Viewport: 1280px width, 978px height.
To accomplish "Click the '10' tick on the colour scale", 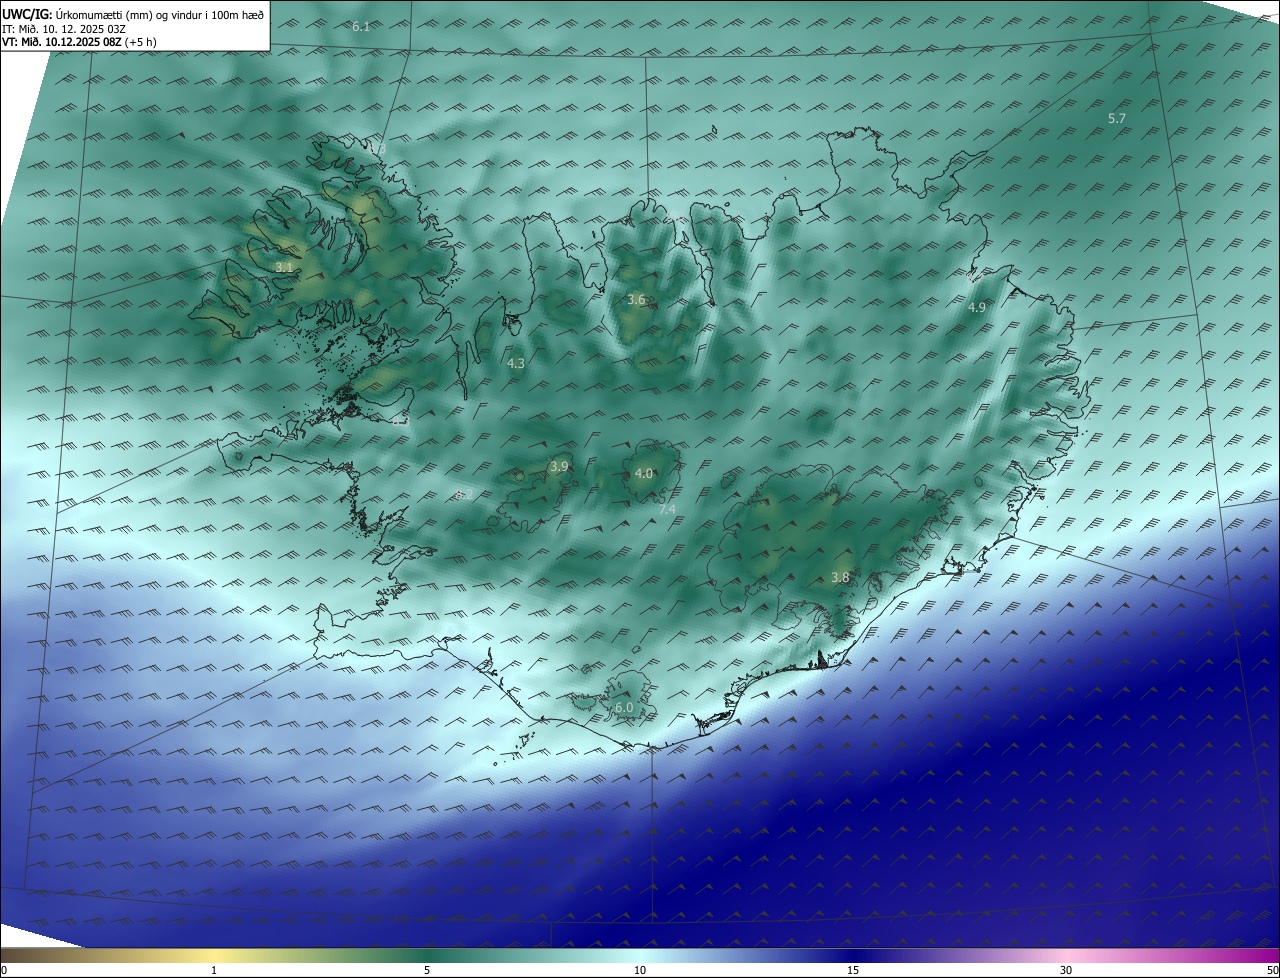I will pyautogui.click(x=640, y=970).
